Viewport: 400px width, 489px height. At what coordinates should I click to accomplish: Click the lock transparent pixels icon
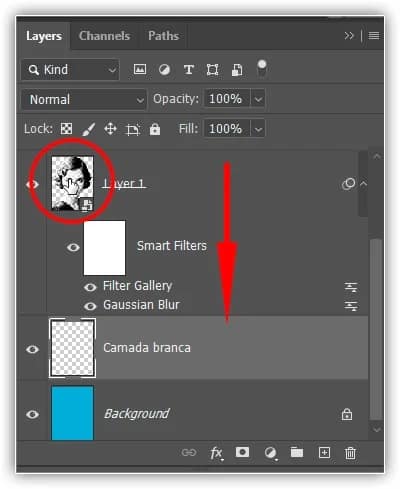(66, 129)
